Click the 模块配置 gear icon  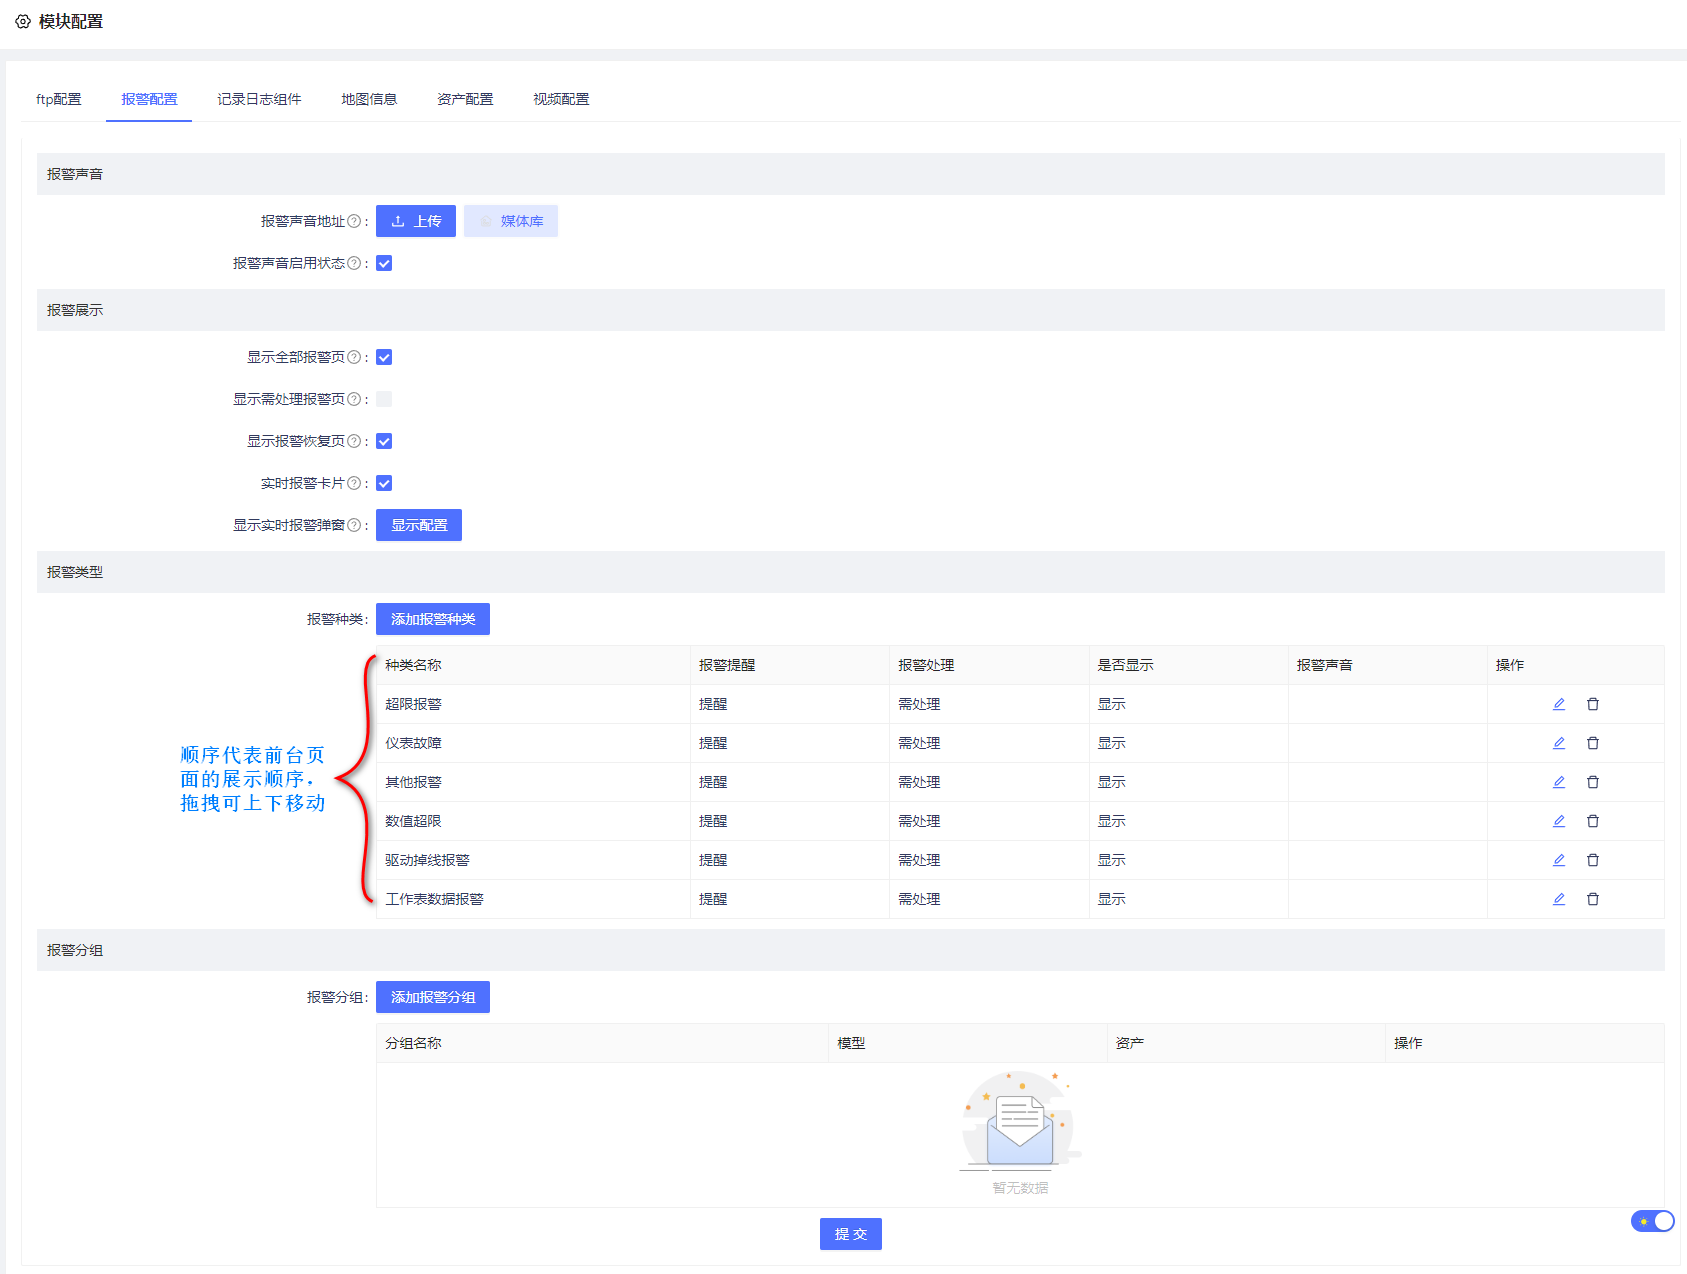23,21
